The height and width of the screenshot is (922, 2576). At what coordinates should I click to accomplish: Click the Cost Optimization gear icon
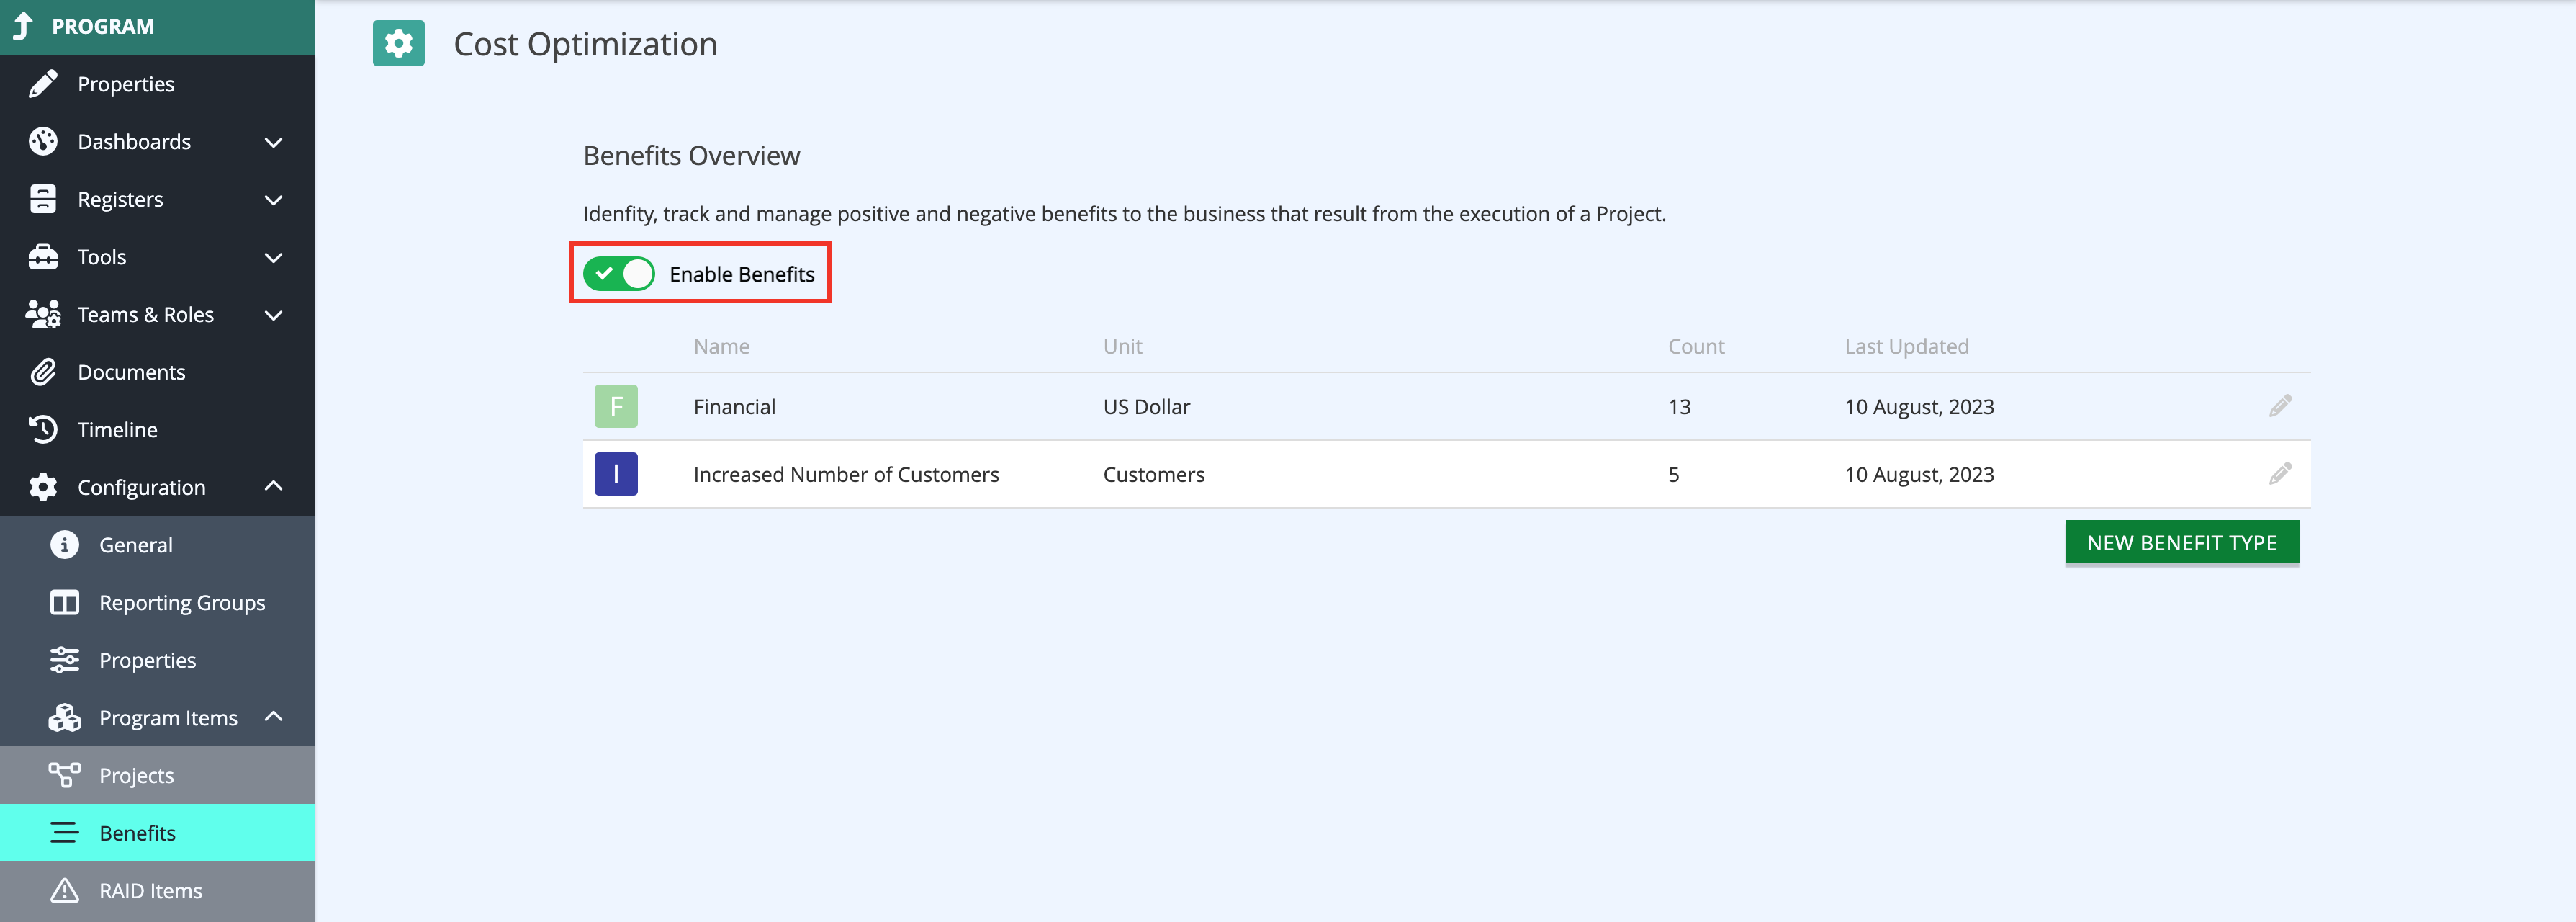pos(398,44)
